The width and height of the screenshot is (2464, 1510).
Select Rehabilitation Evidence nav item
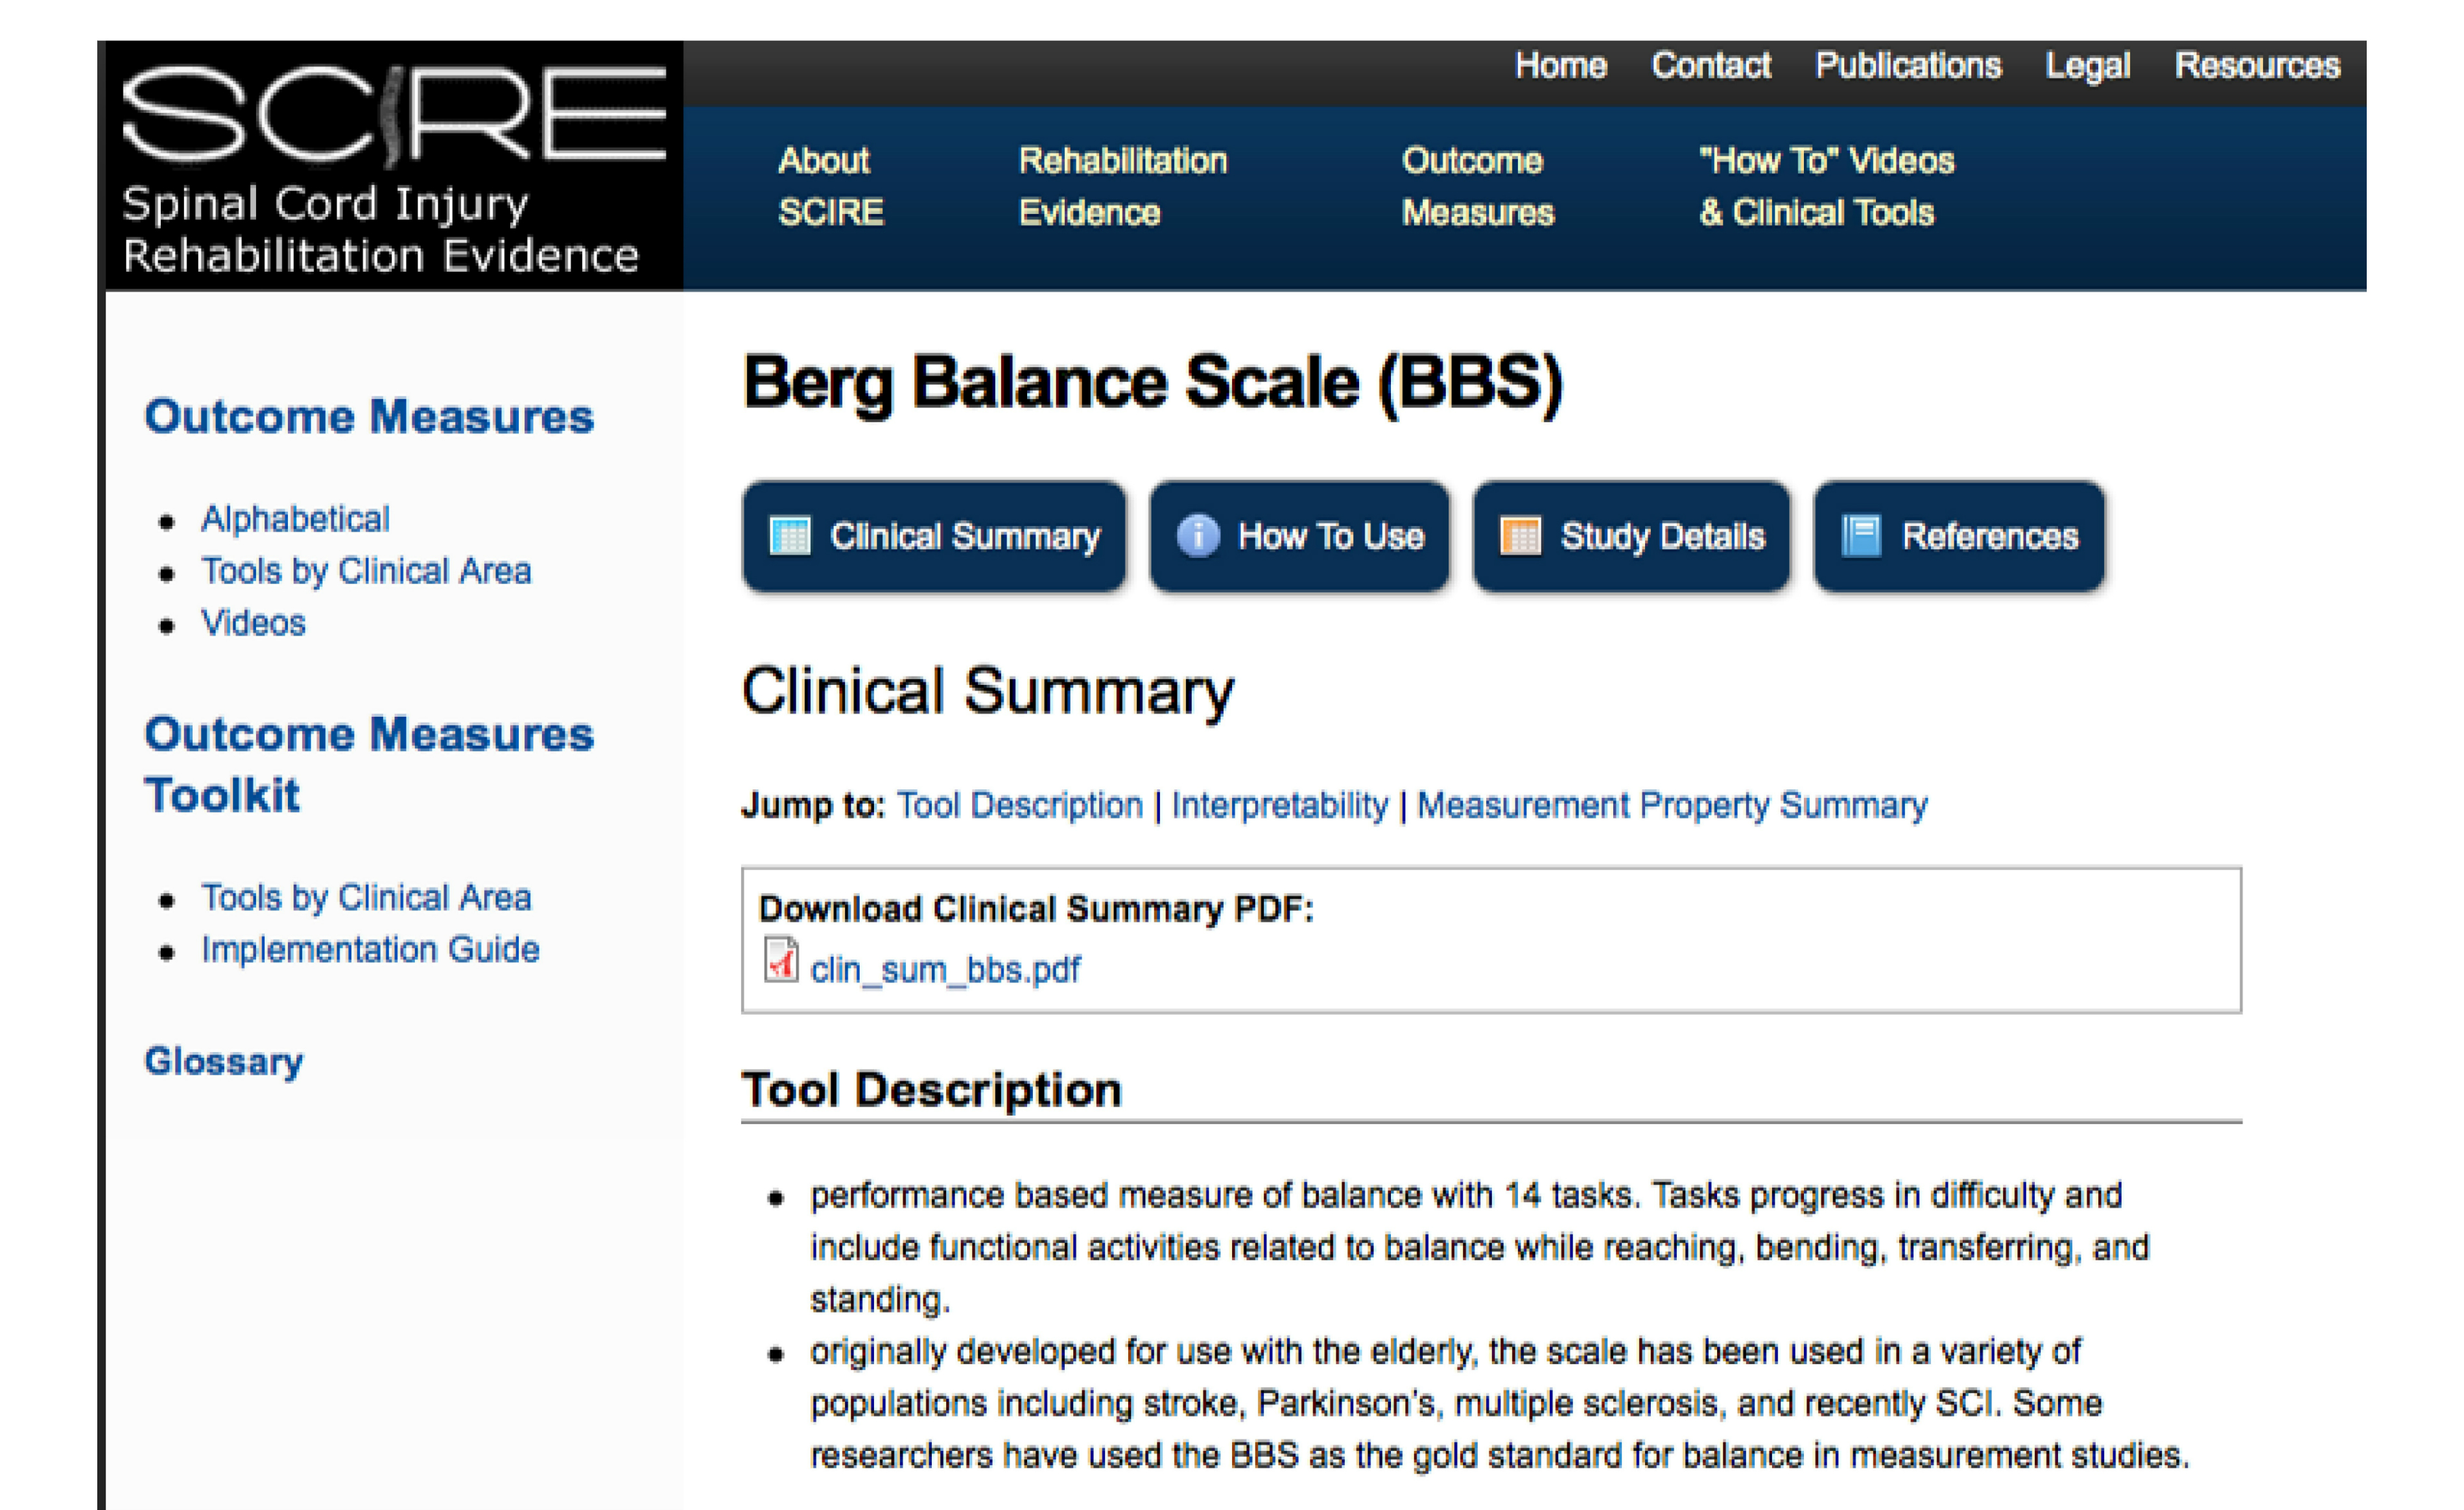(x=1122, y=187)
